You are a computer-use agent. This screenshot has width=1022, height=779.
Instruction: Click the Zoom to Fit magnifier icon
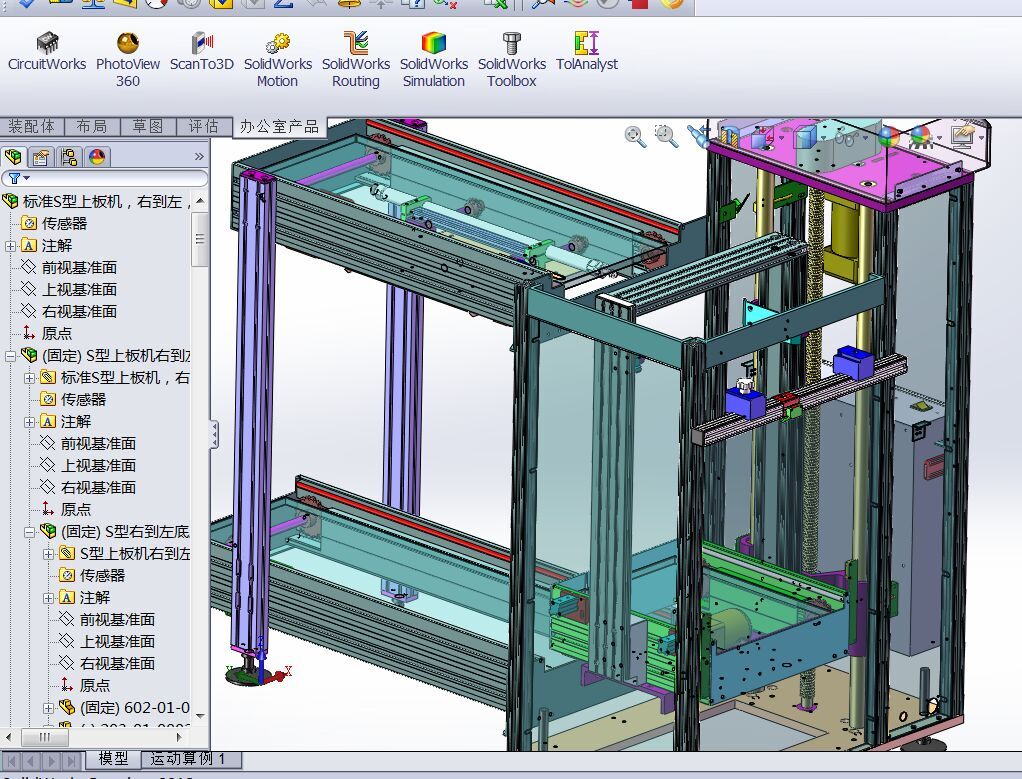635,136
